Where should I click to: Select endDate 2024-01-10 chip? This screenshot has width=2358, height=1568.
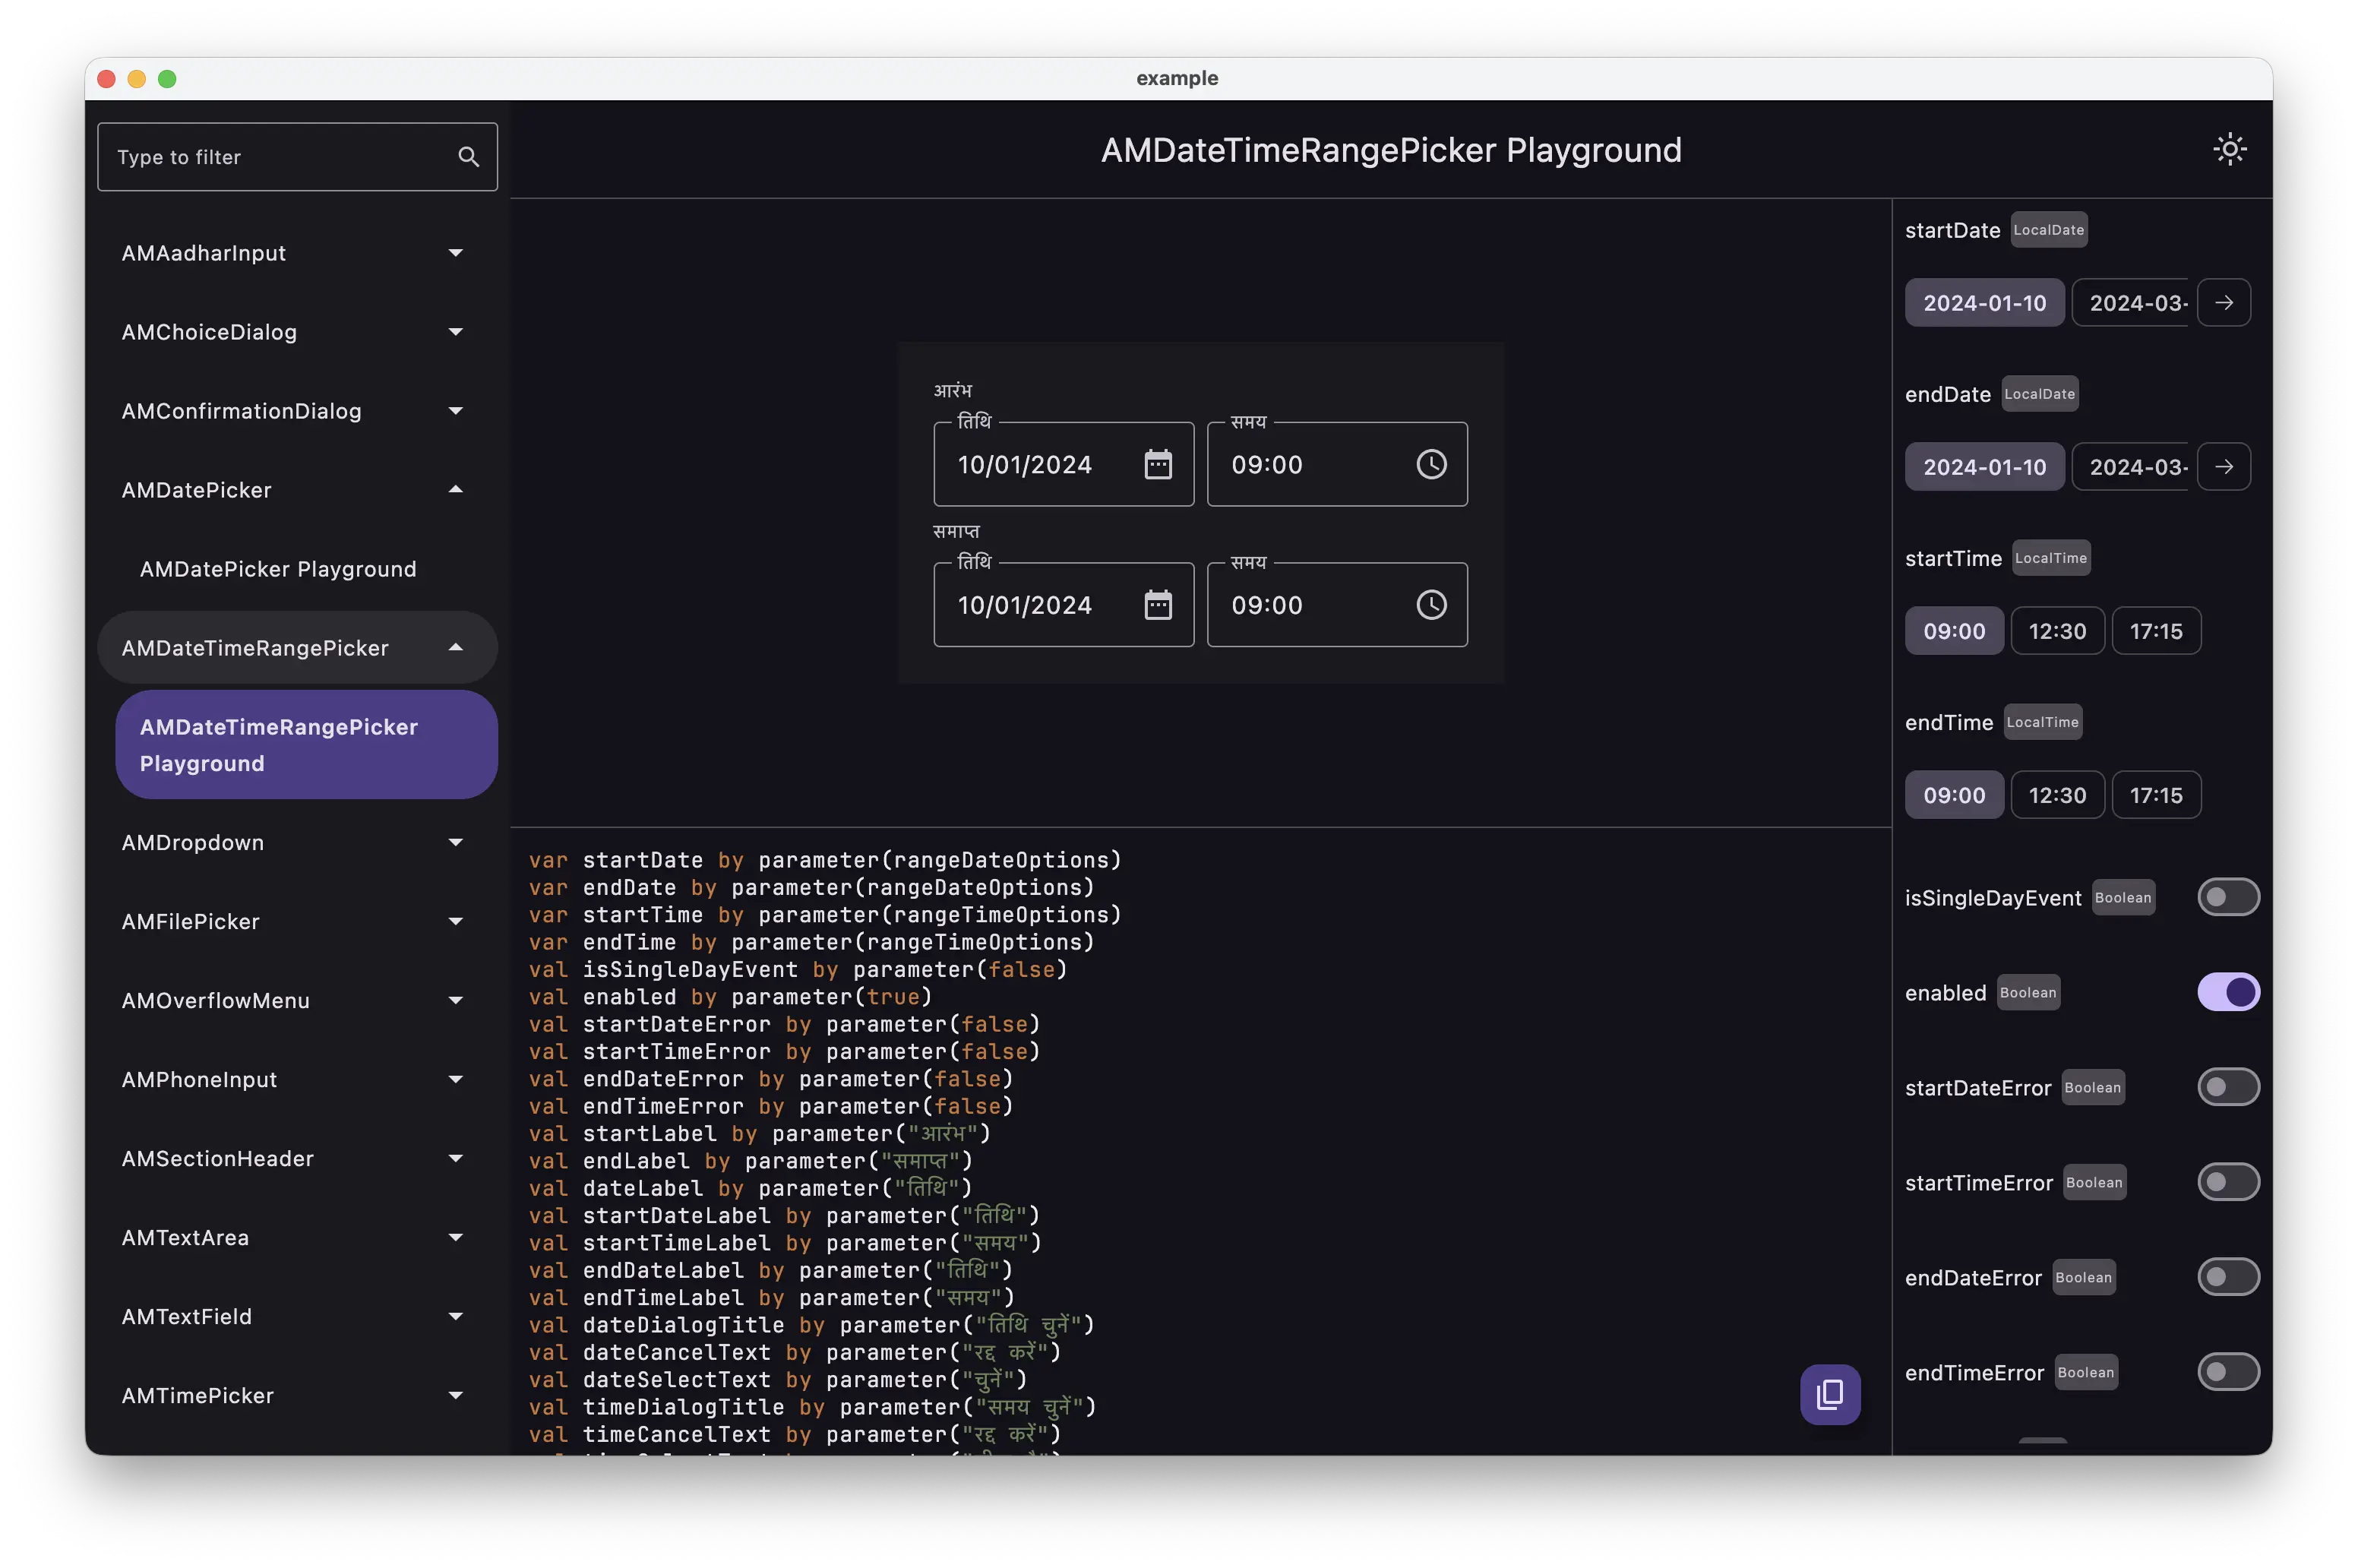coord(1984,467)
